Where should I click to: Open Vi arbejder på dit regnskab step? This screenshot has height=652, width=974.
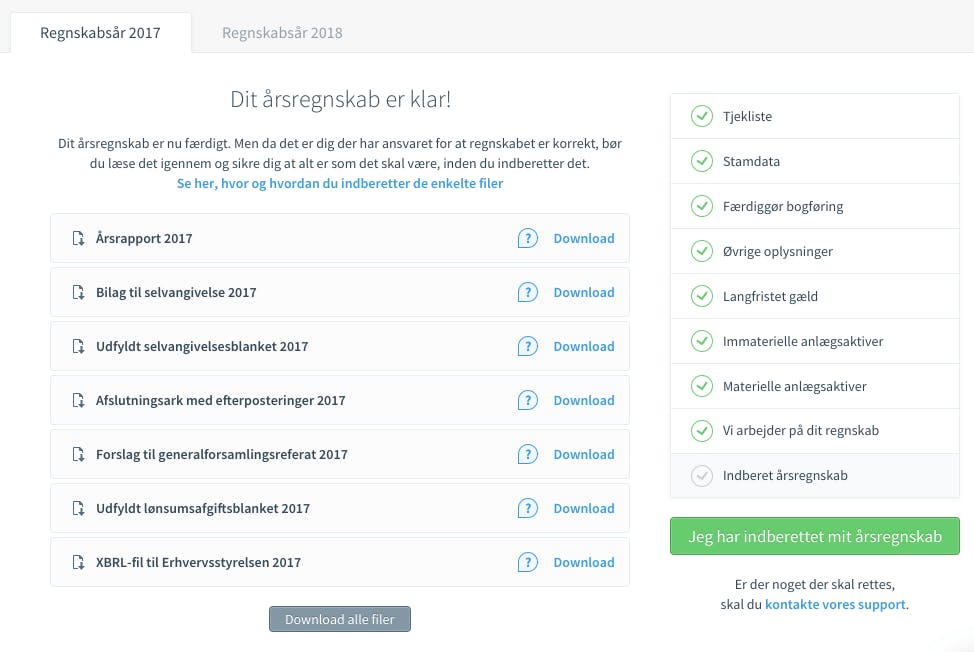click(815, 430)
